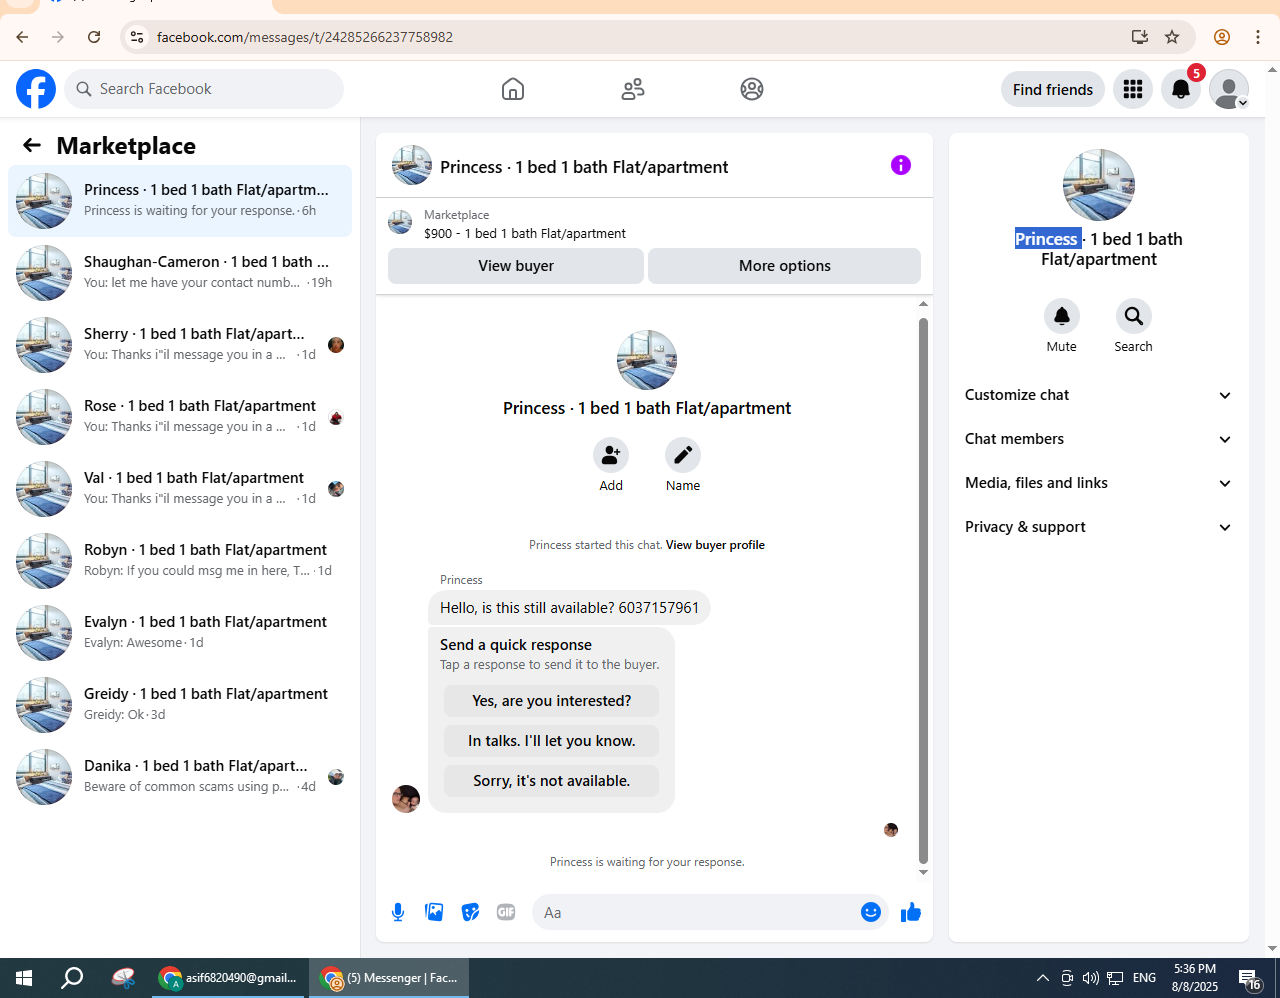Reload the page in browser toolbar
This screenshot has width=1280, height=998.
tap(94, 37)
